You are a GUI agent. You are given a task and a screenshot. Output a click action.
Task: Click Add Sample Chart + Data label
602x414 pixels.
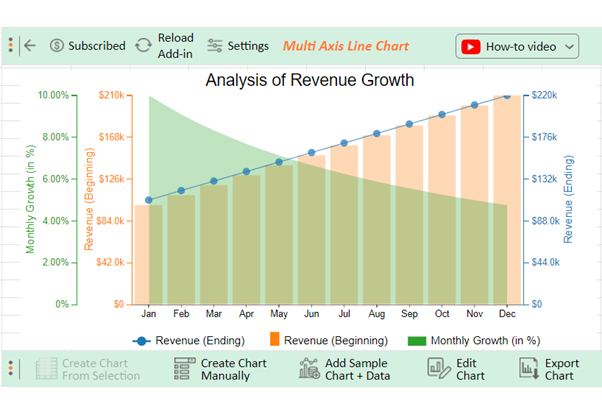click(x=357, y=369)
